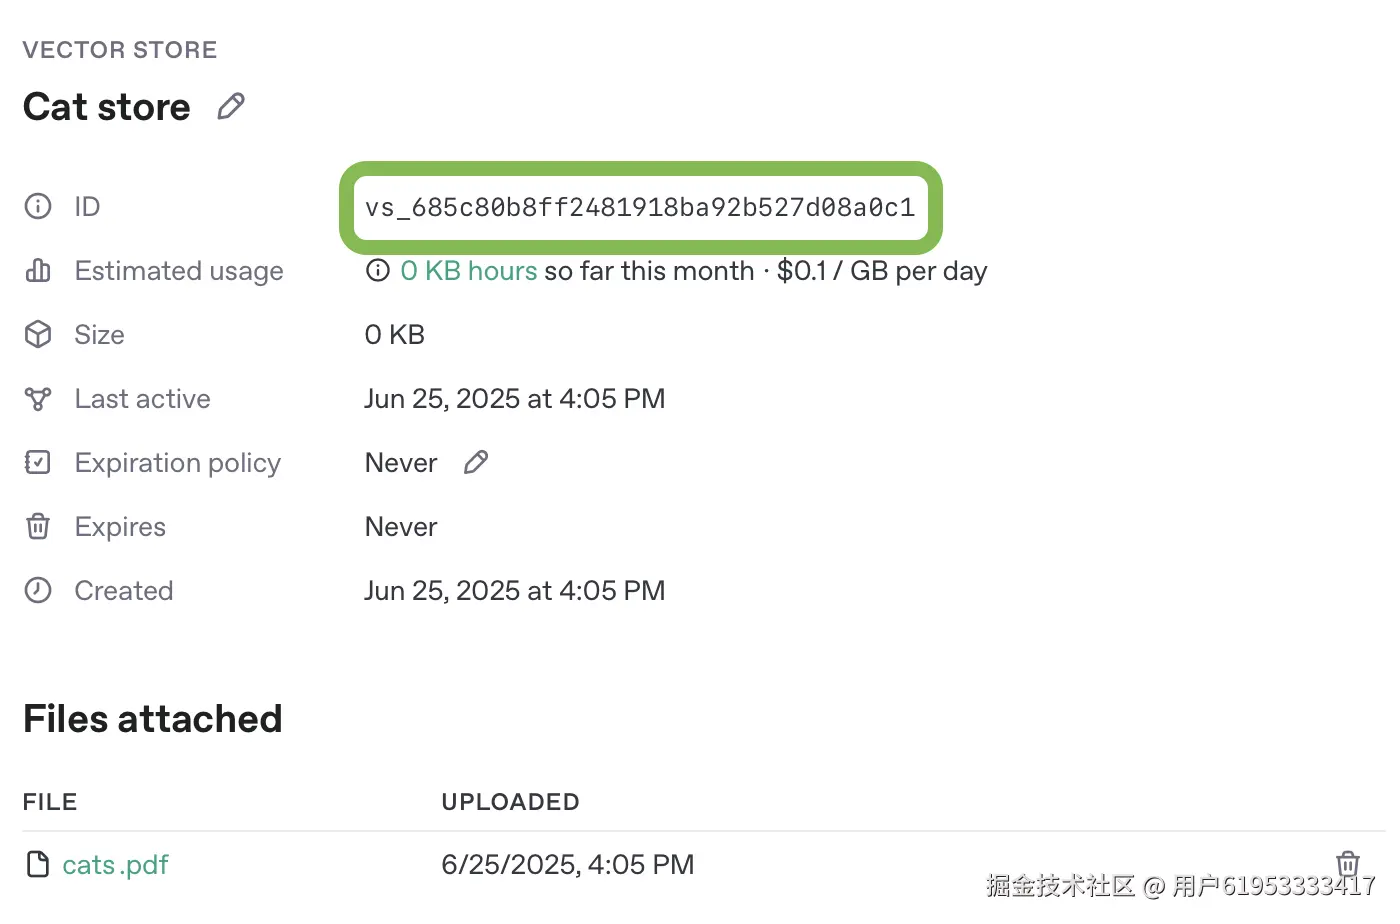Click the FILE column header
Image resolution: width=1400 pixels, height=924 pixels.
pos(50,802)
